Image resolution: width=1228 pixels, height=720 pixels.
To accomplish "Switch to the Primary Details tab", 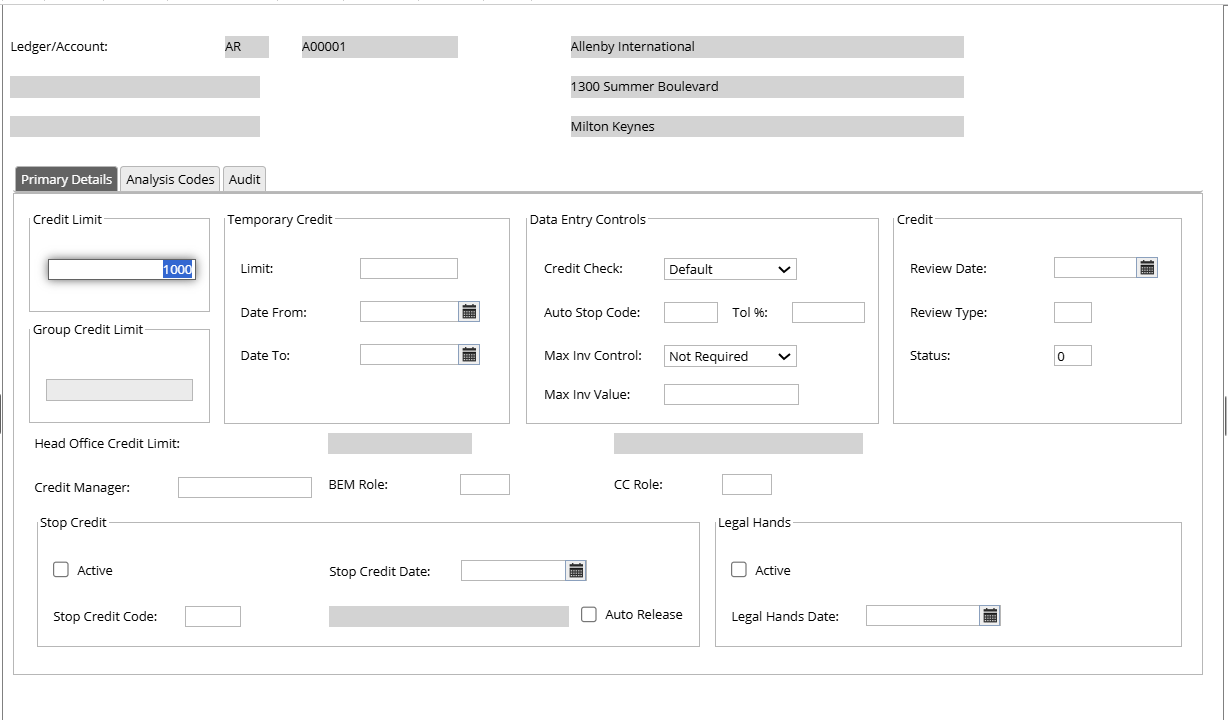I will pos(66,179).
